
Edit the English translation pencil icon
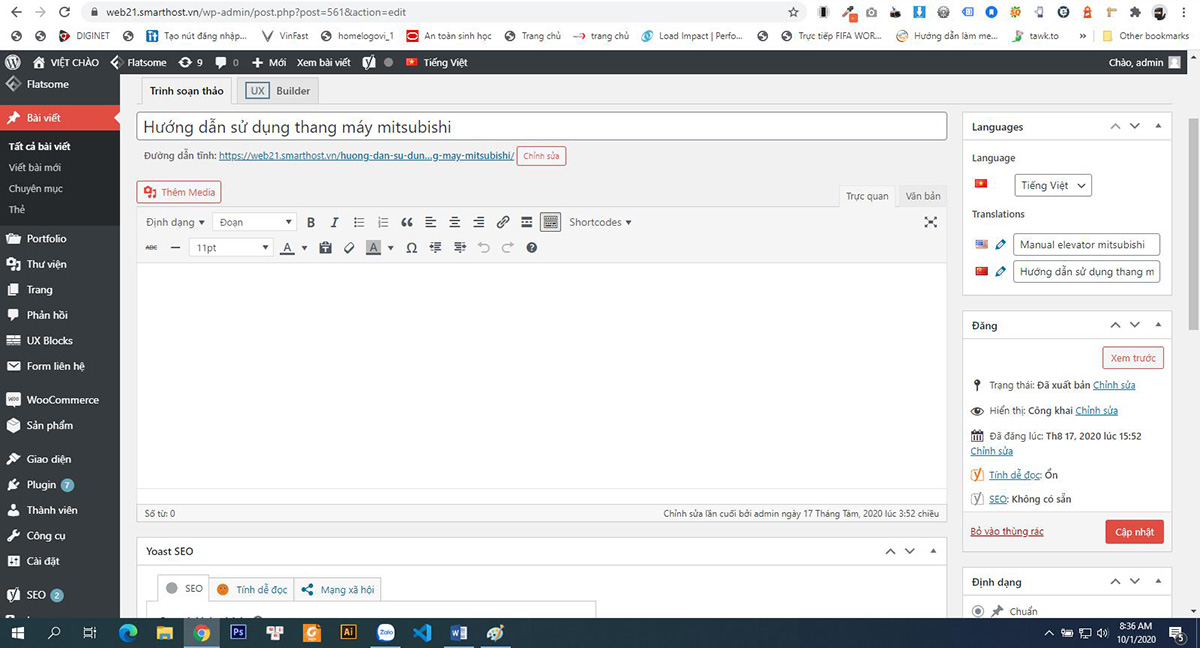coord(1000,245)
